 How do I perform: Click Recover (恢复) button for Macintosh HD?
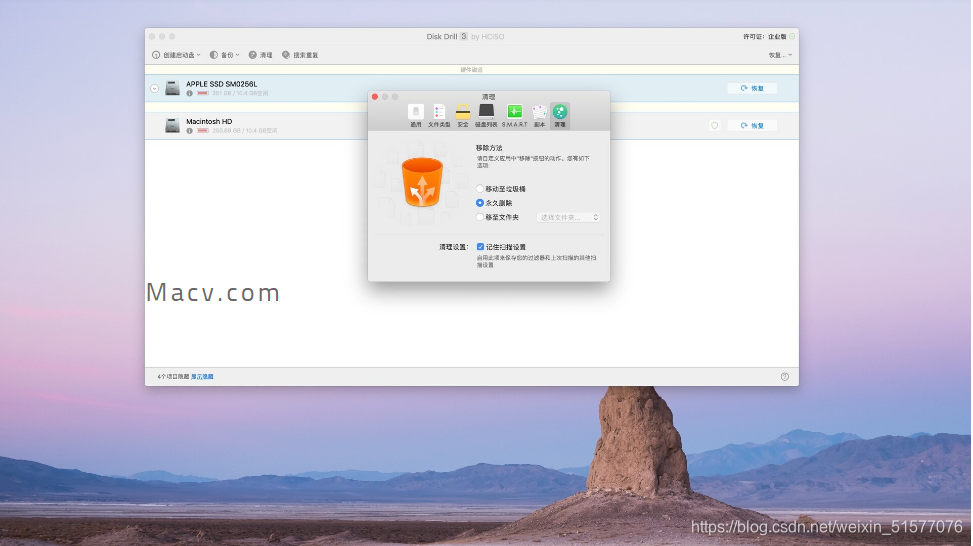tap(752, 126)
